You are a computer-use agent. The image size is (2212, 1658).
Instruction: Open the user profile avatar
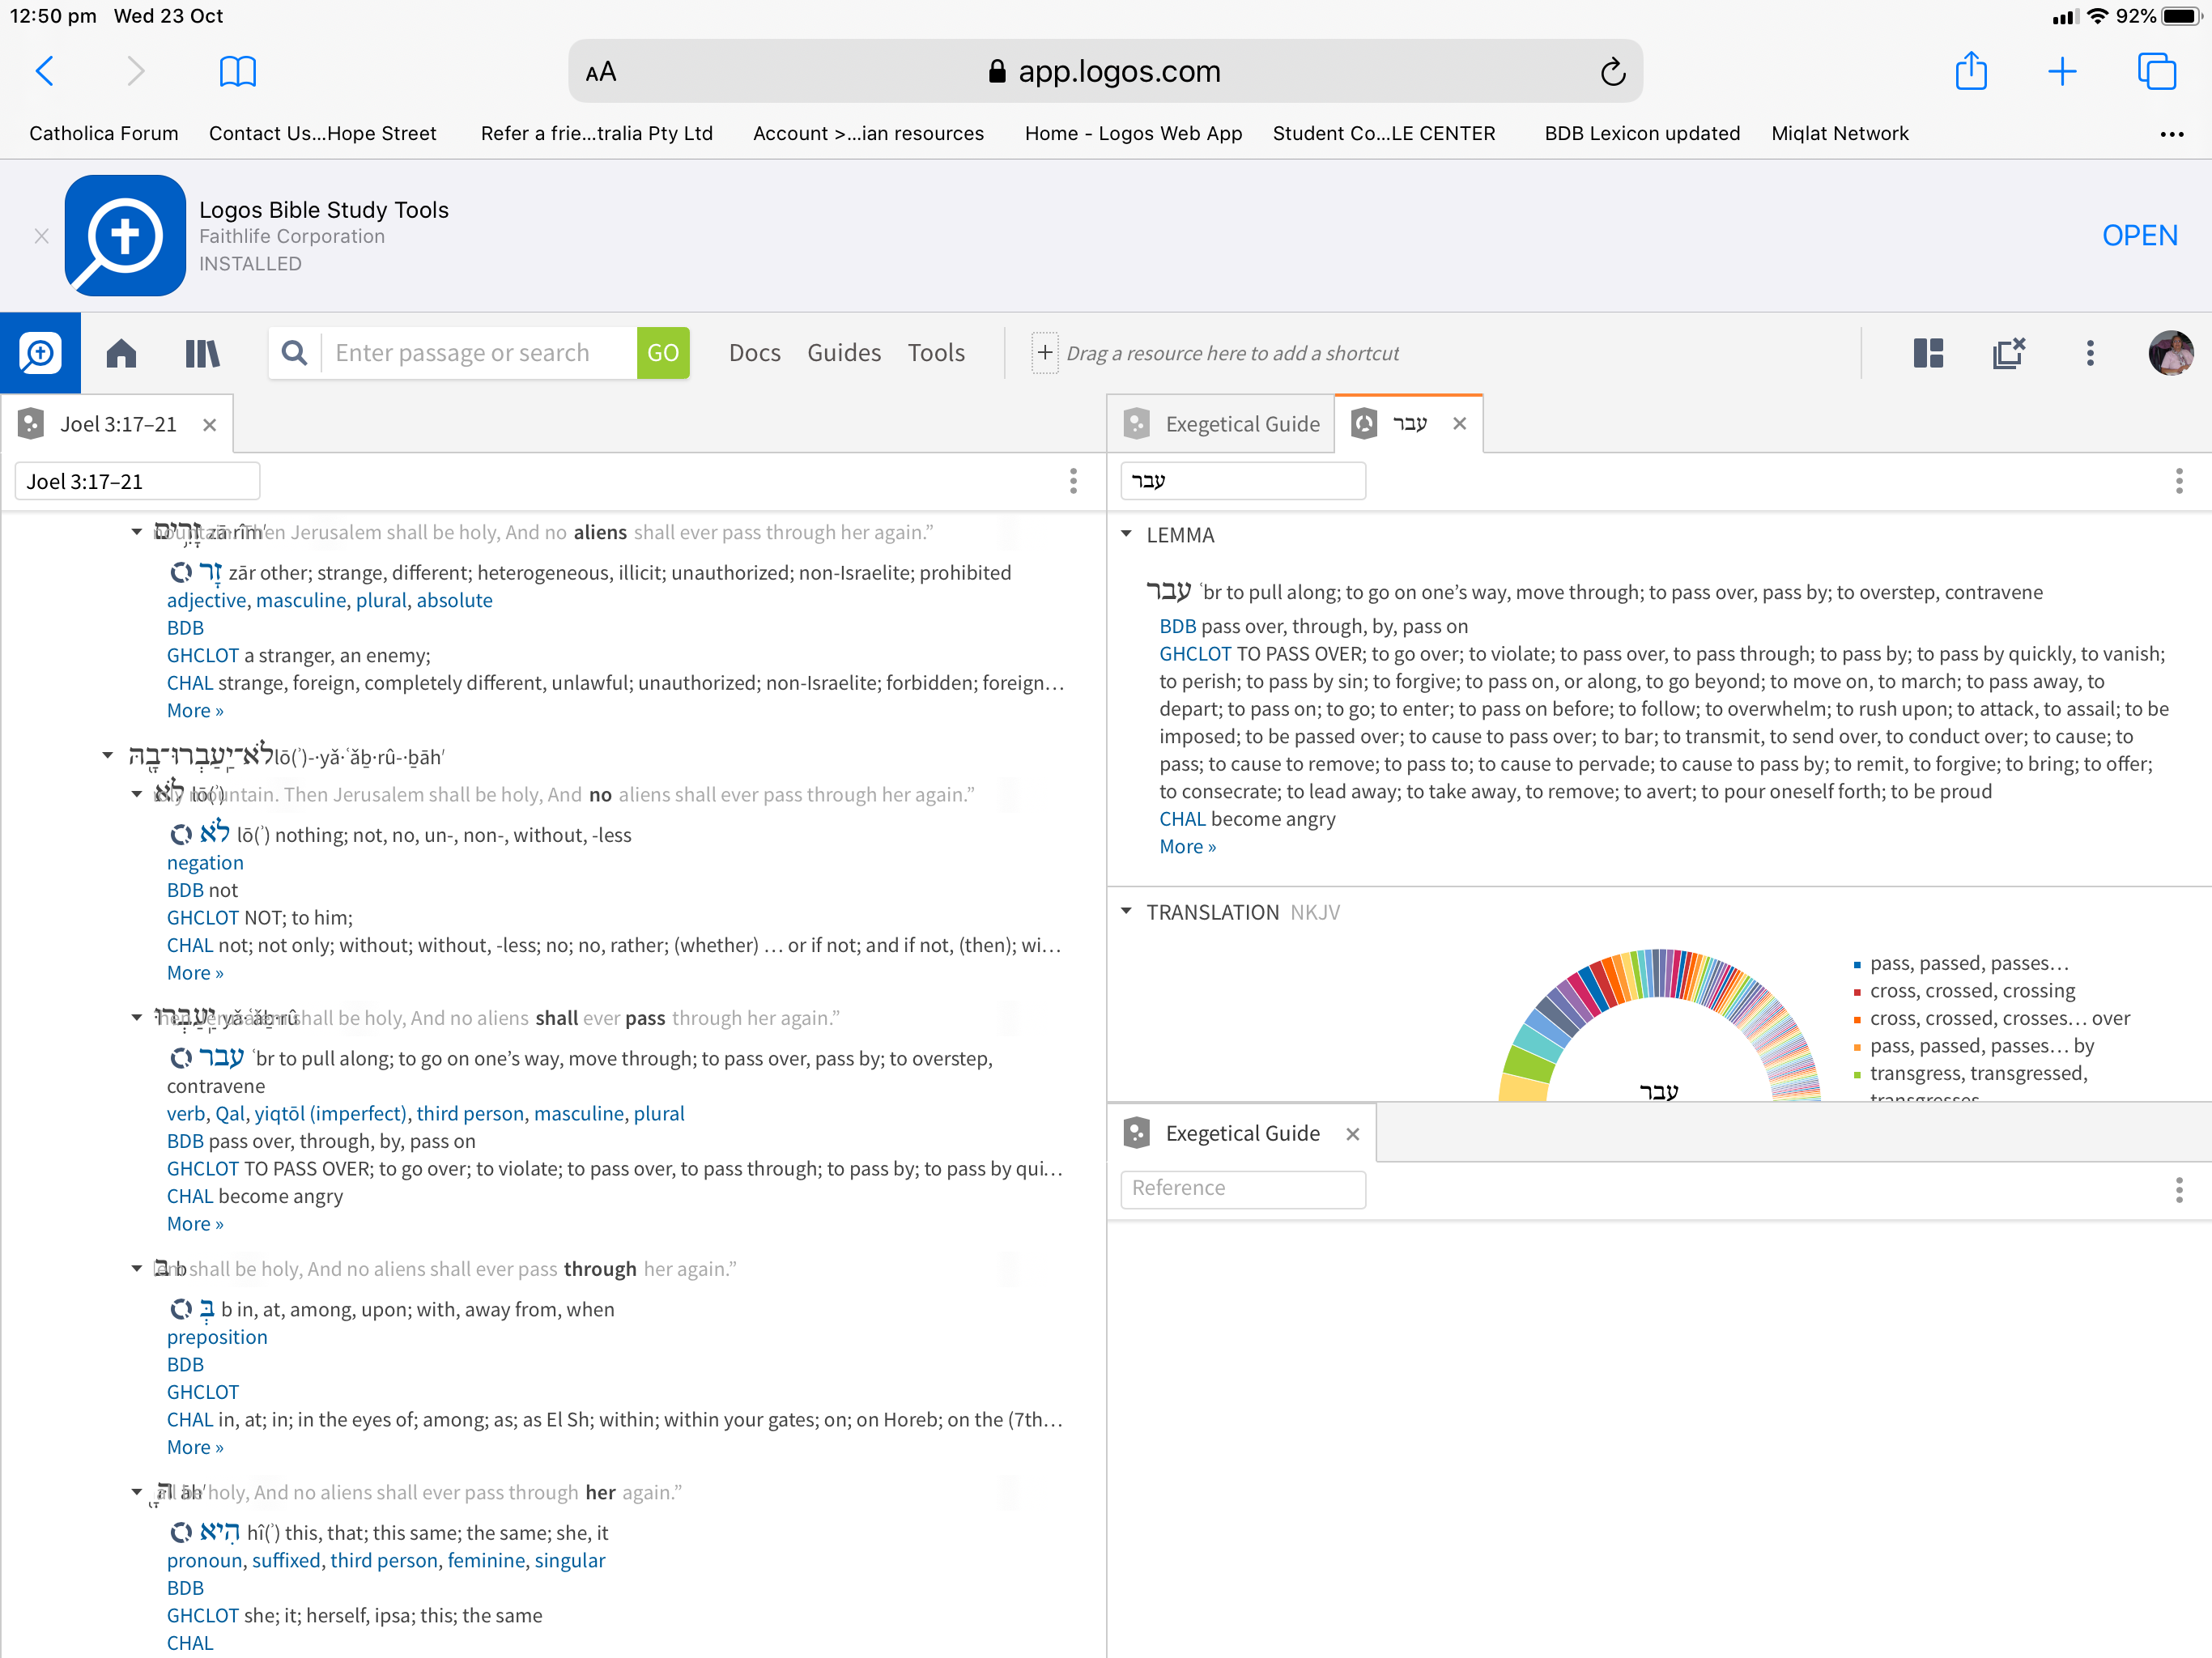coord(2171,353)
